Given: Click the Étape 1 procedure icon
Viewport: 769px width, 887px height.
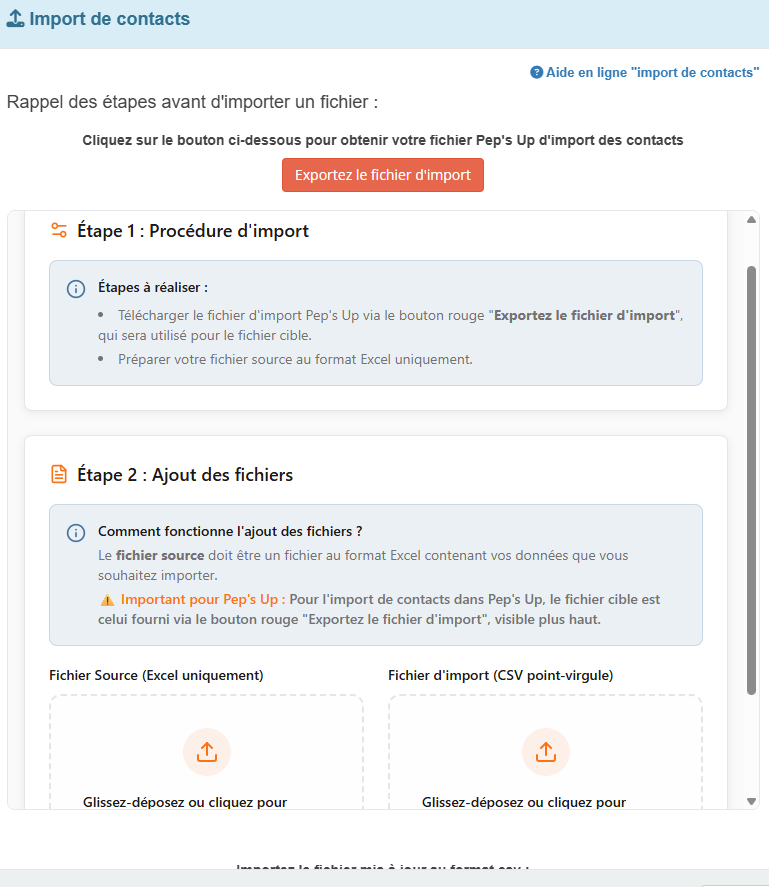Looking at the screenshot, I should pos(59,231).
